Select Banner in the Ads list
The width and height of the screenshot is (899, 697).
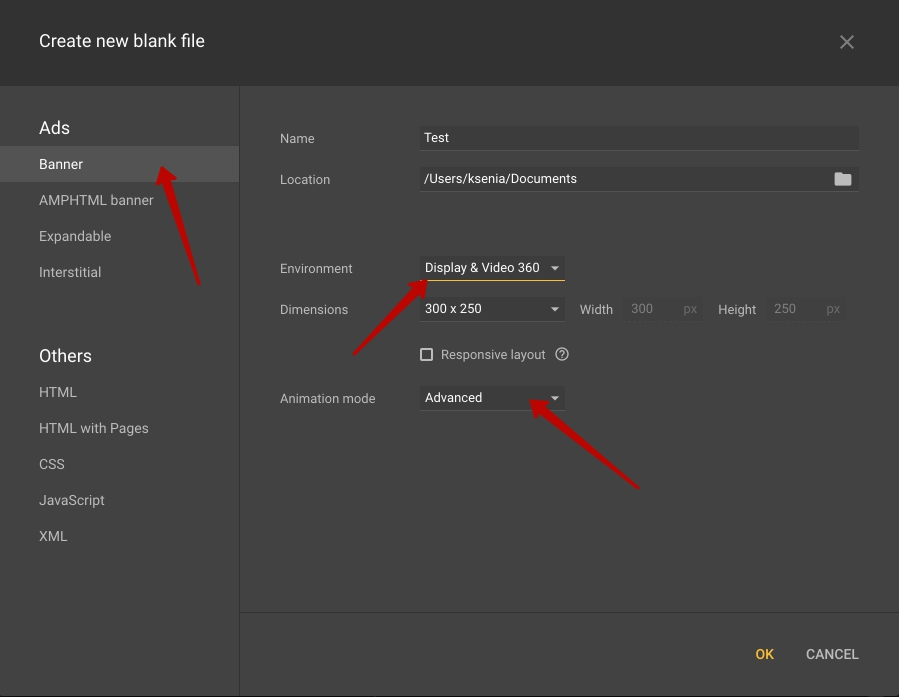point(61,164)
